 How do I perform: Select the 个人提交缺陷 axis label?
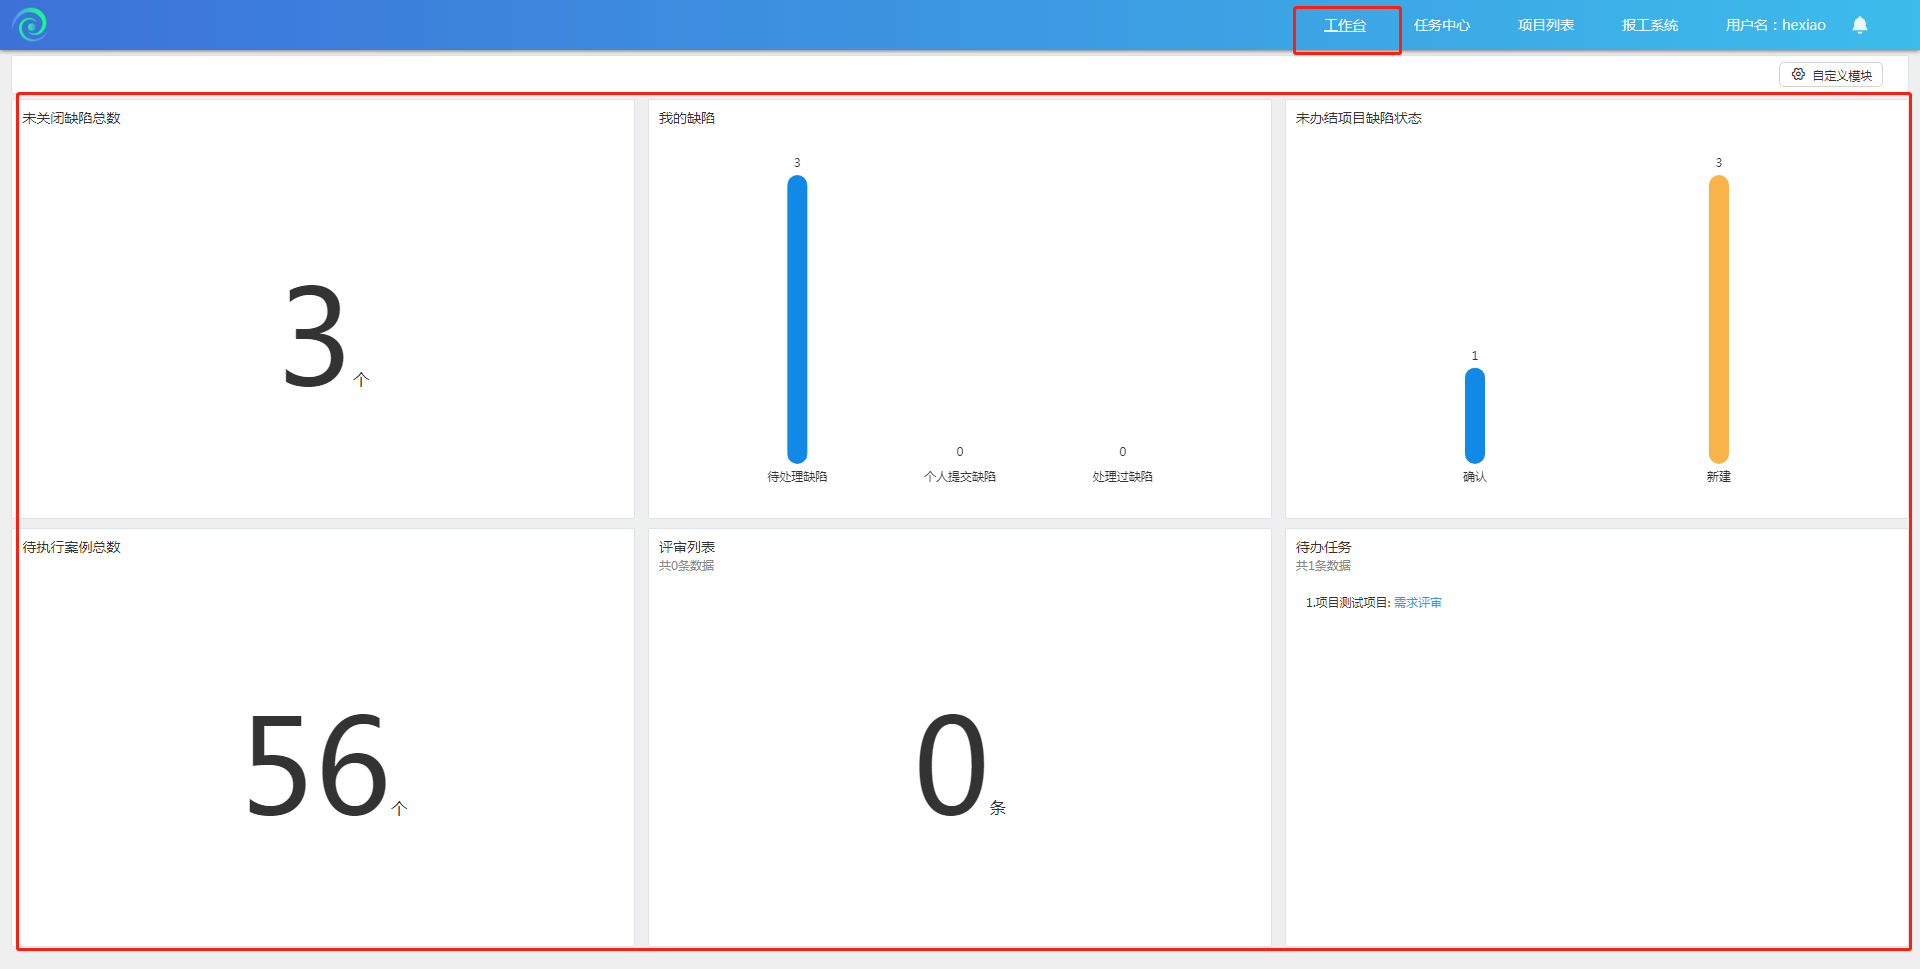pos(959,477)
